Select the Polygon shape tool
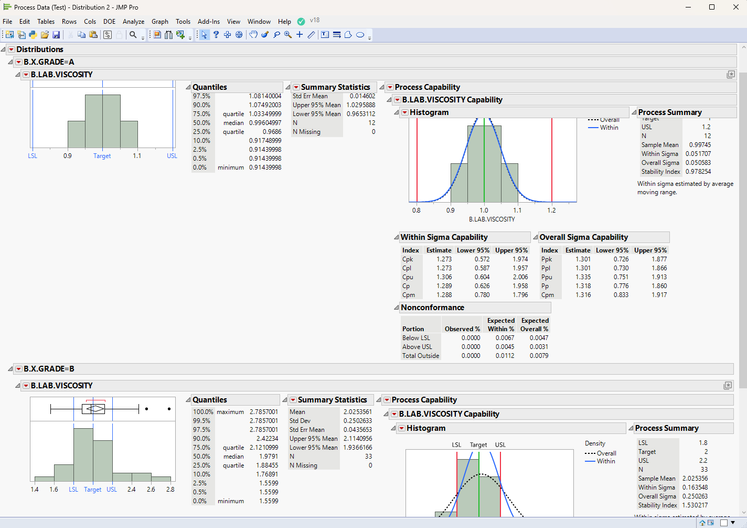Viewport: 747px width, 528px height. (x=347, y=34)
